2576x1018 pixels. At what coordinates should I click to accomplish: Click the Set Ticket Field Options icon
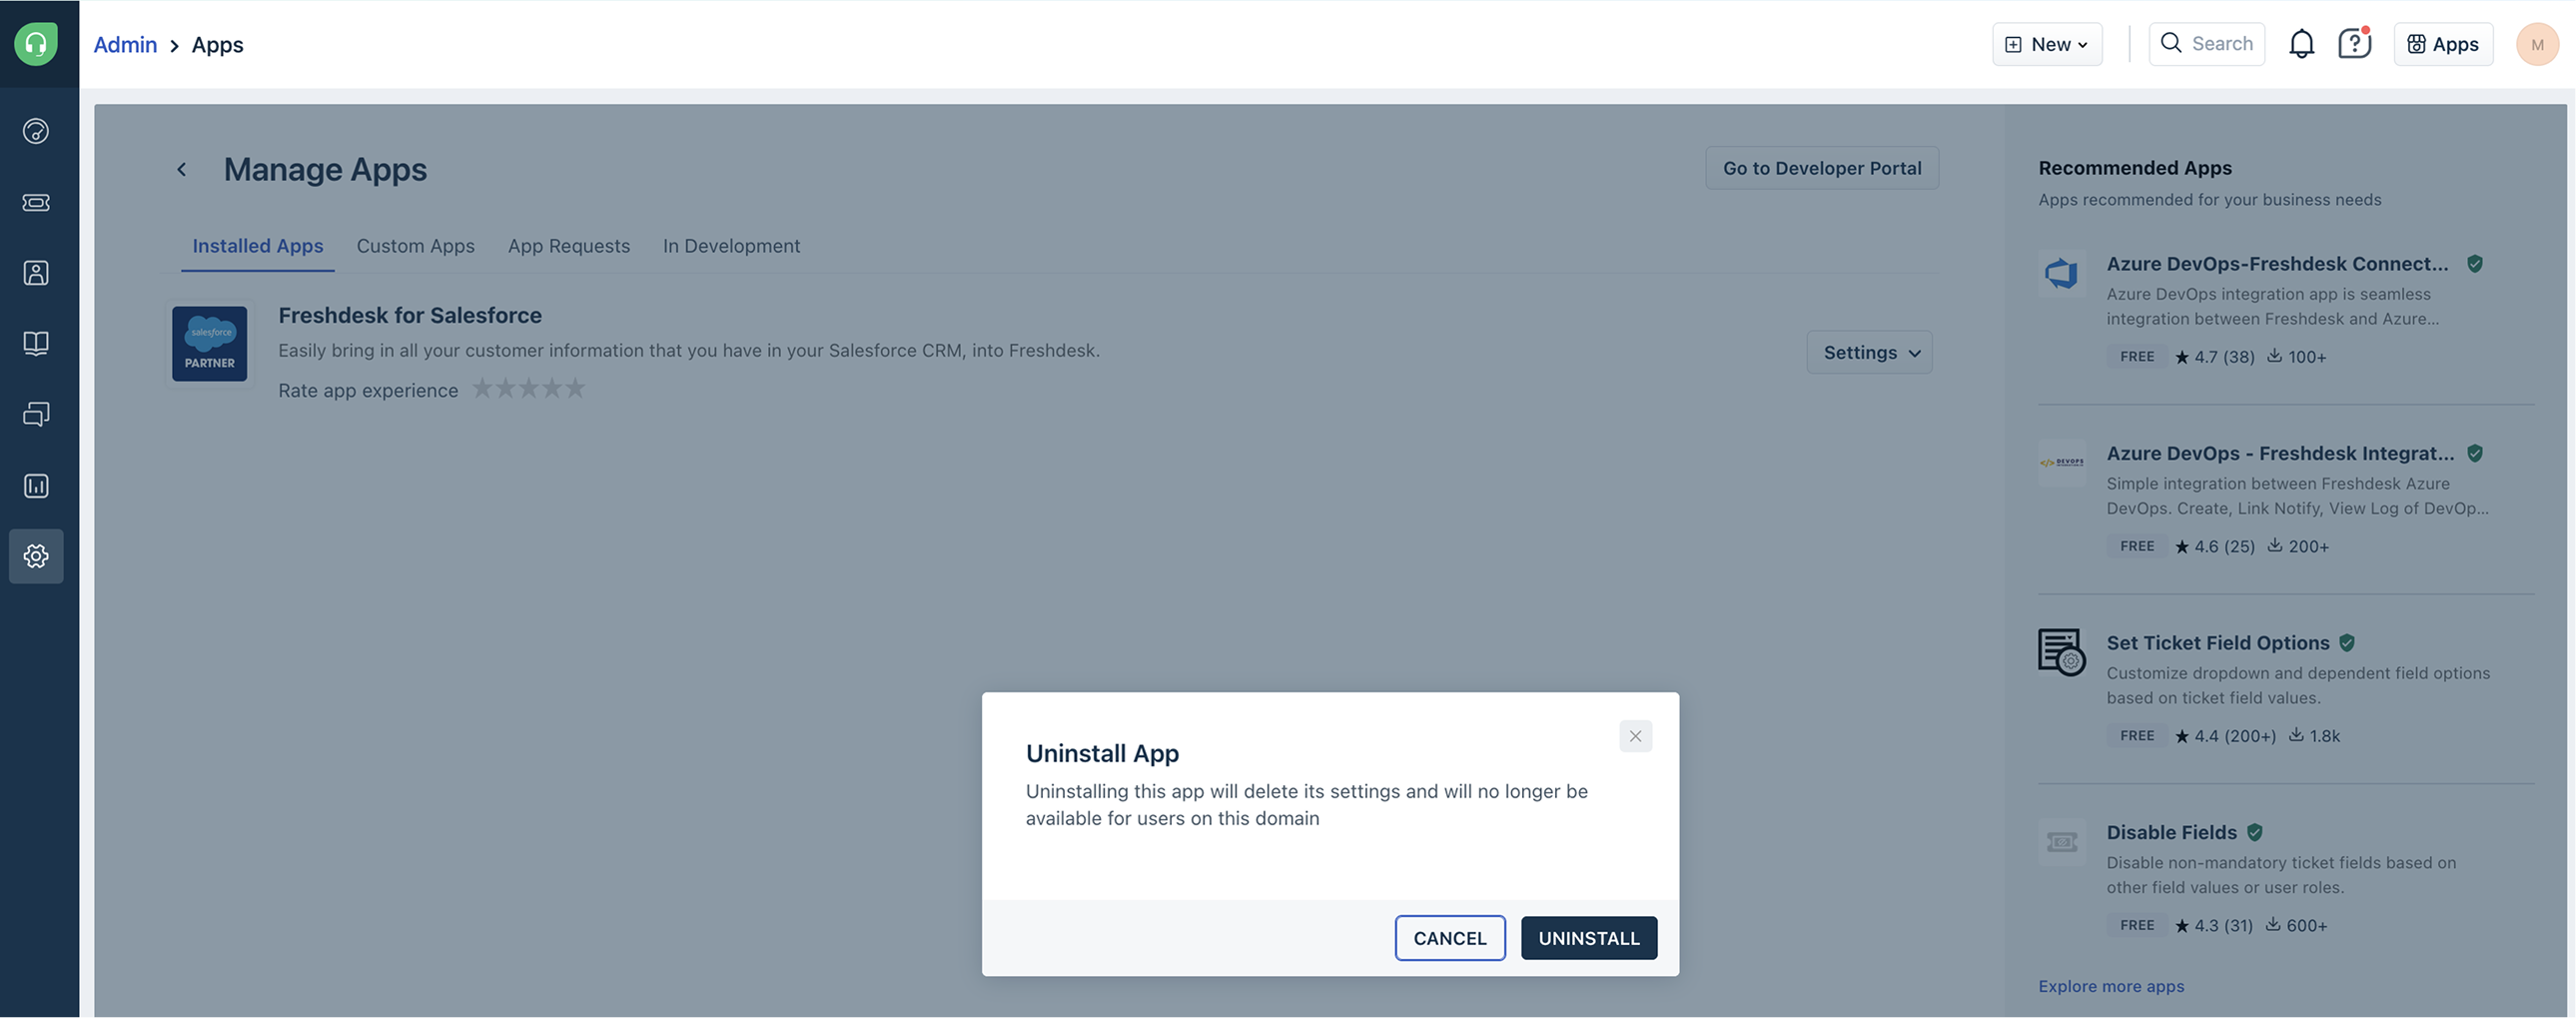2061,652
